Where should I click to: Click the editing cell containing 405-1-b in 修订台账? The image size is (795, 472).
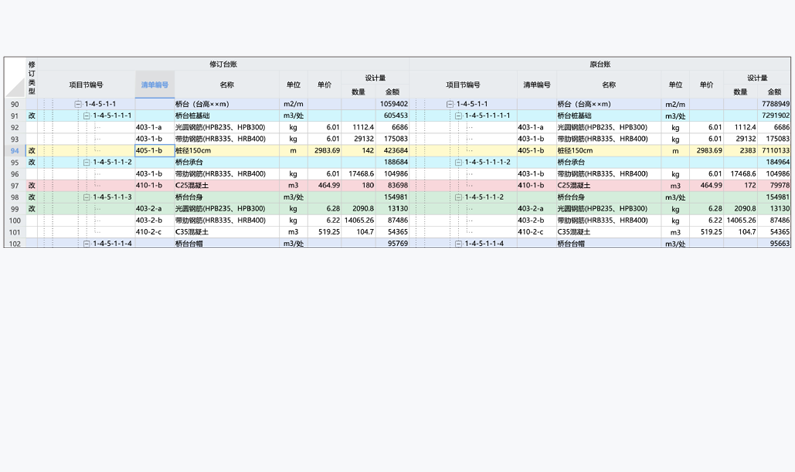[x=154, y=151]
